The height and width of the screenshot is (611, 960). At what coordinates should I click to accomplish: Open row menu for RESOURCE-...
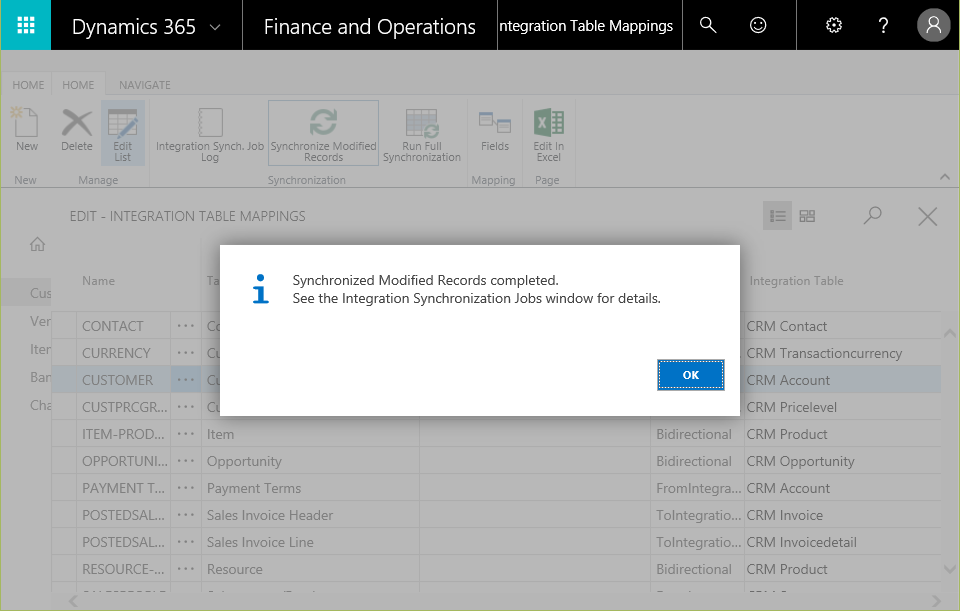click(186, 569)
